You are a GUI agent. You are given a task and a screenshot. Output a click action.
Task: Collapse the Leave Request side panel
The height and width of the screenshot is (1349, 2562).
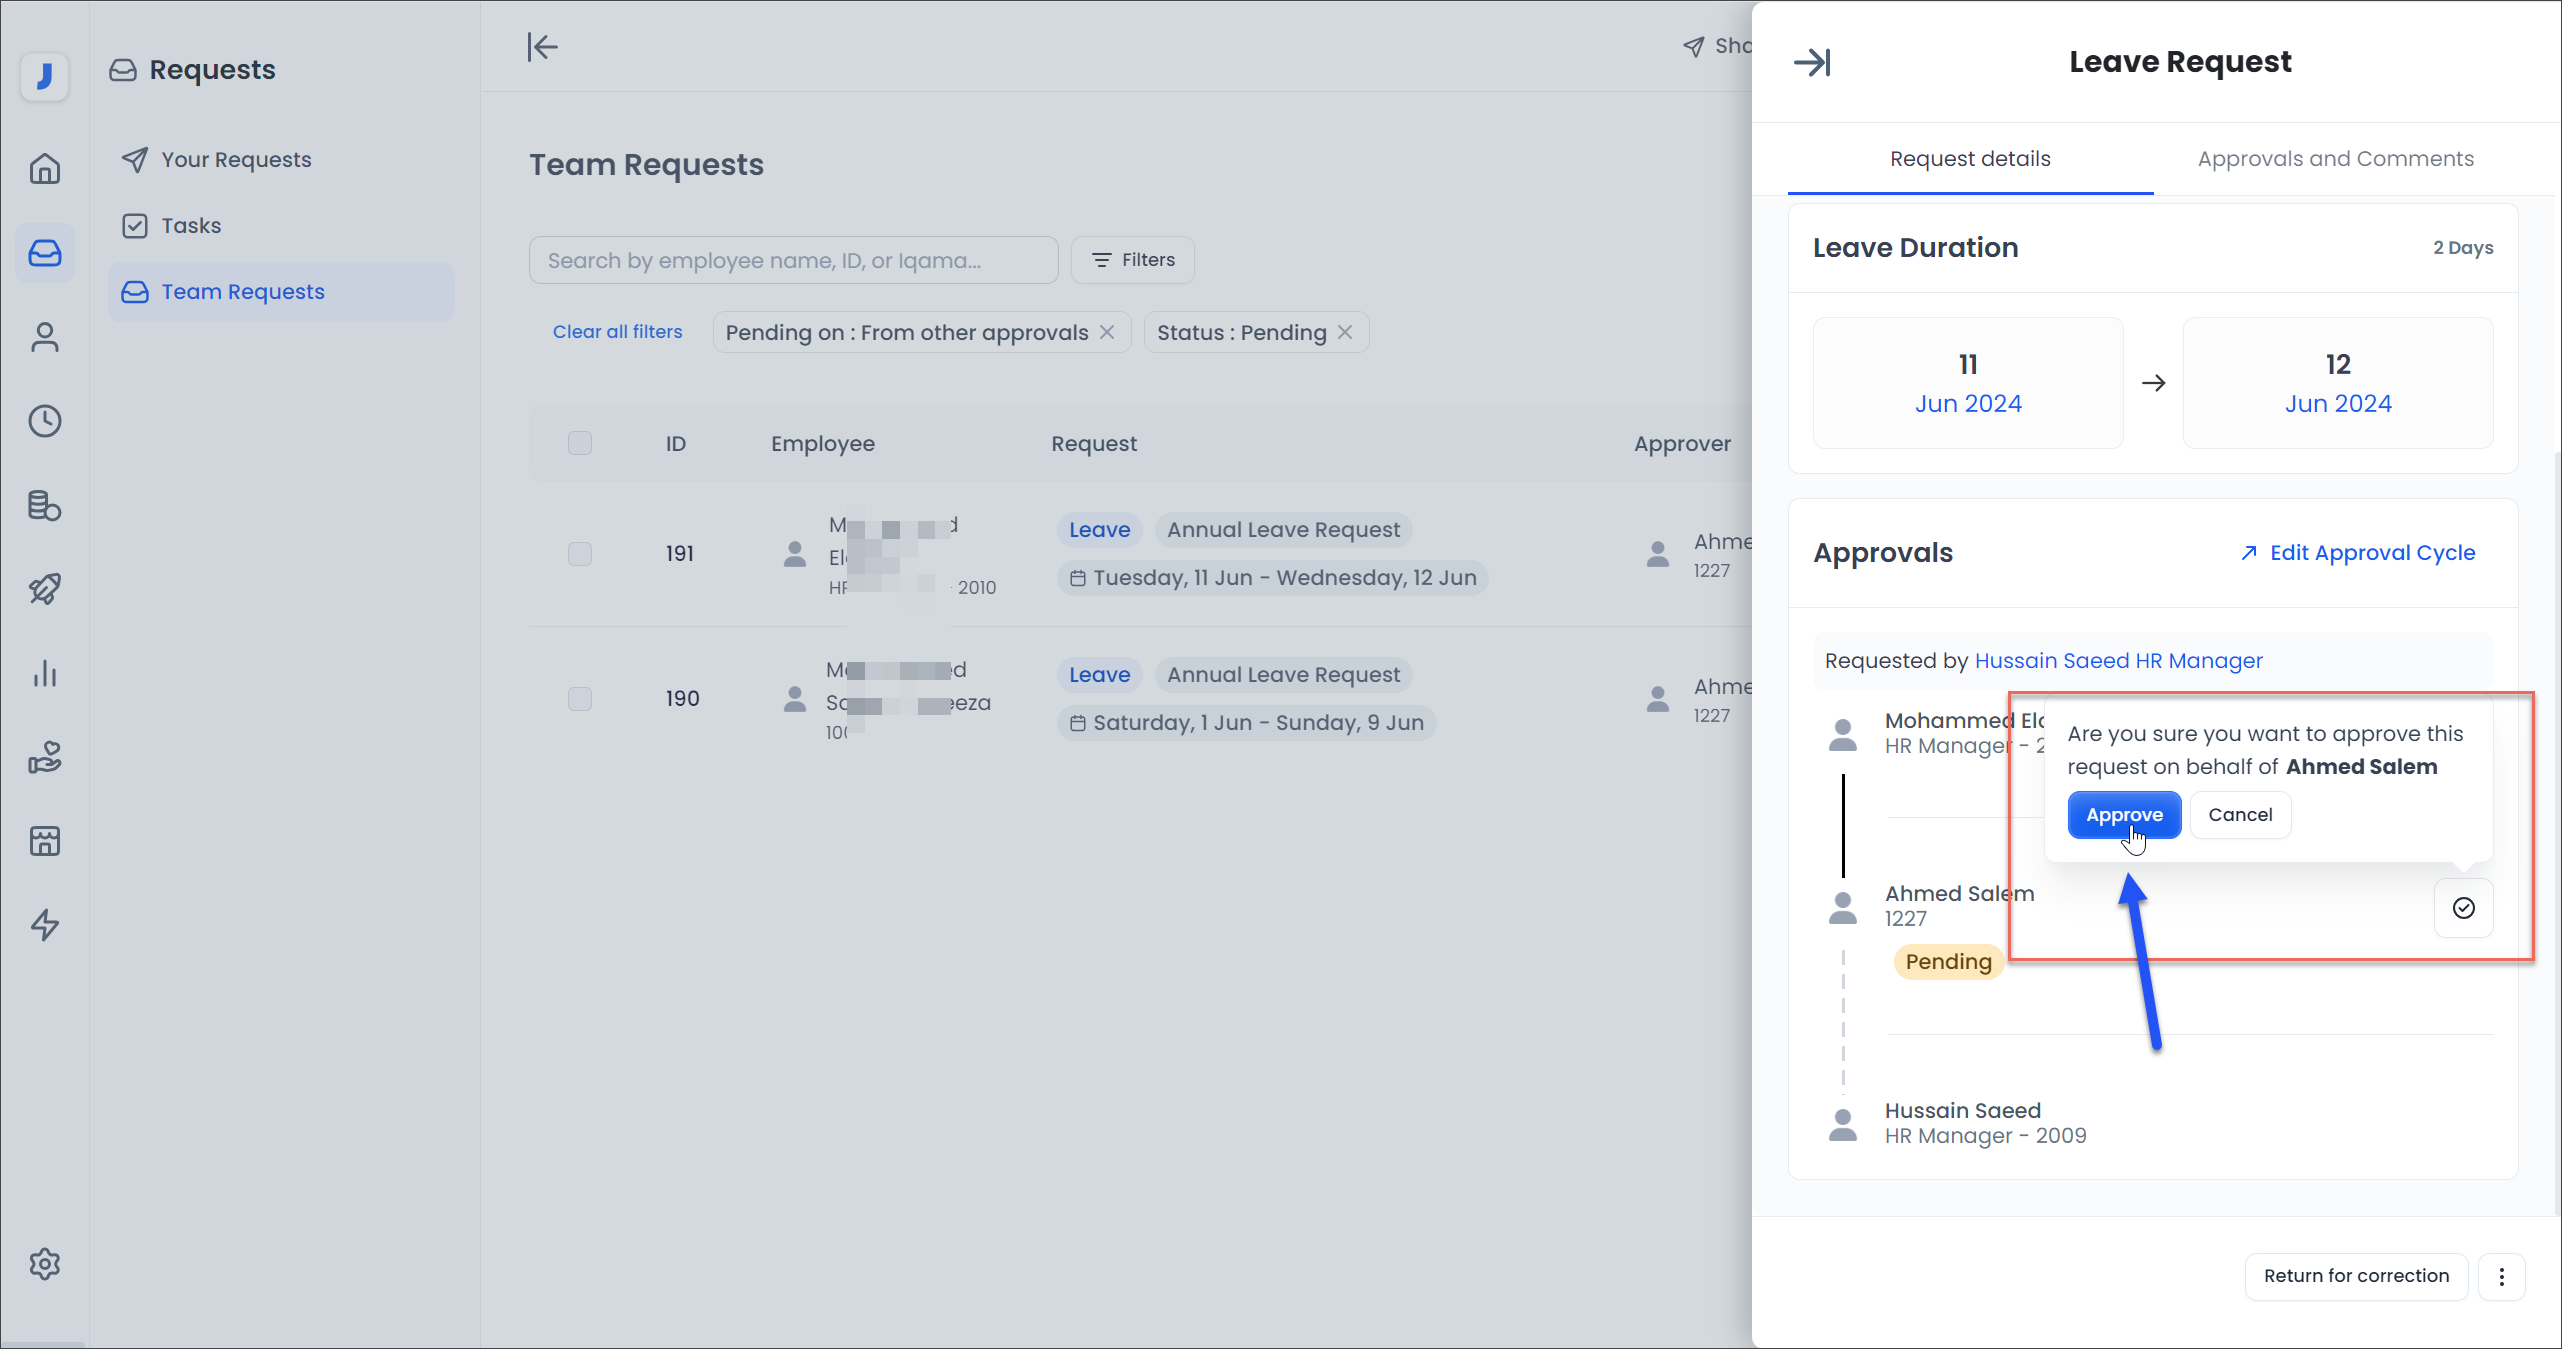[x=1812, y=62]
